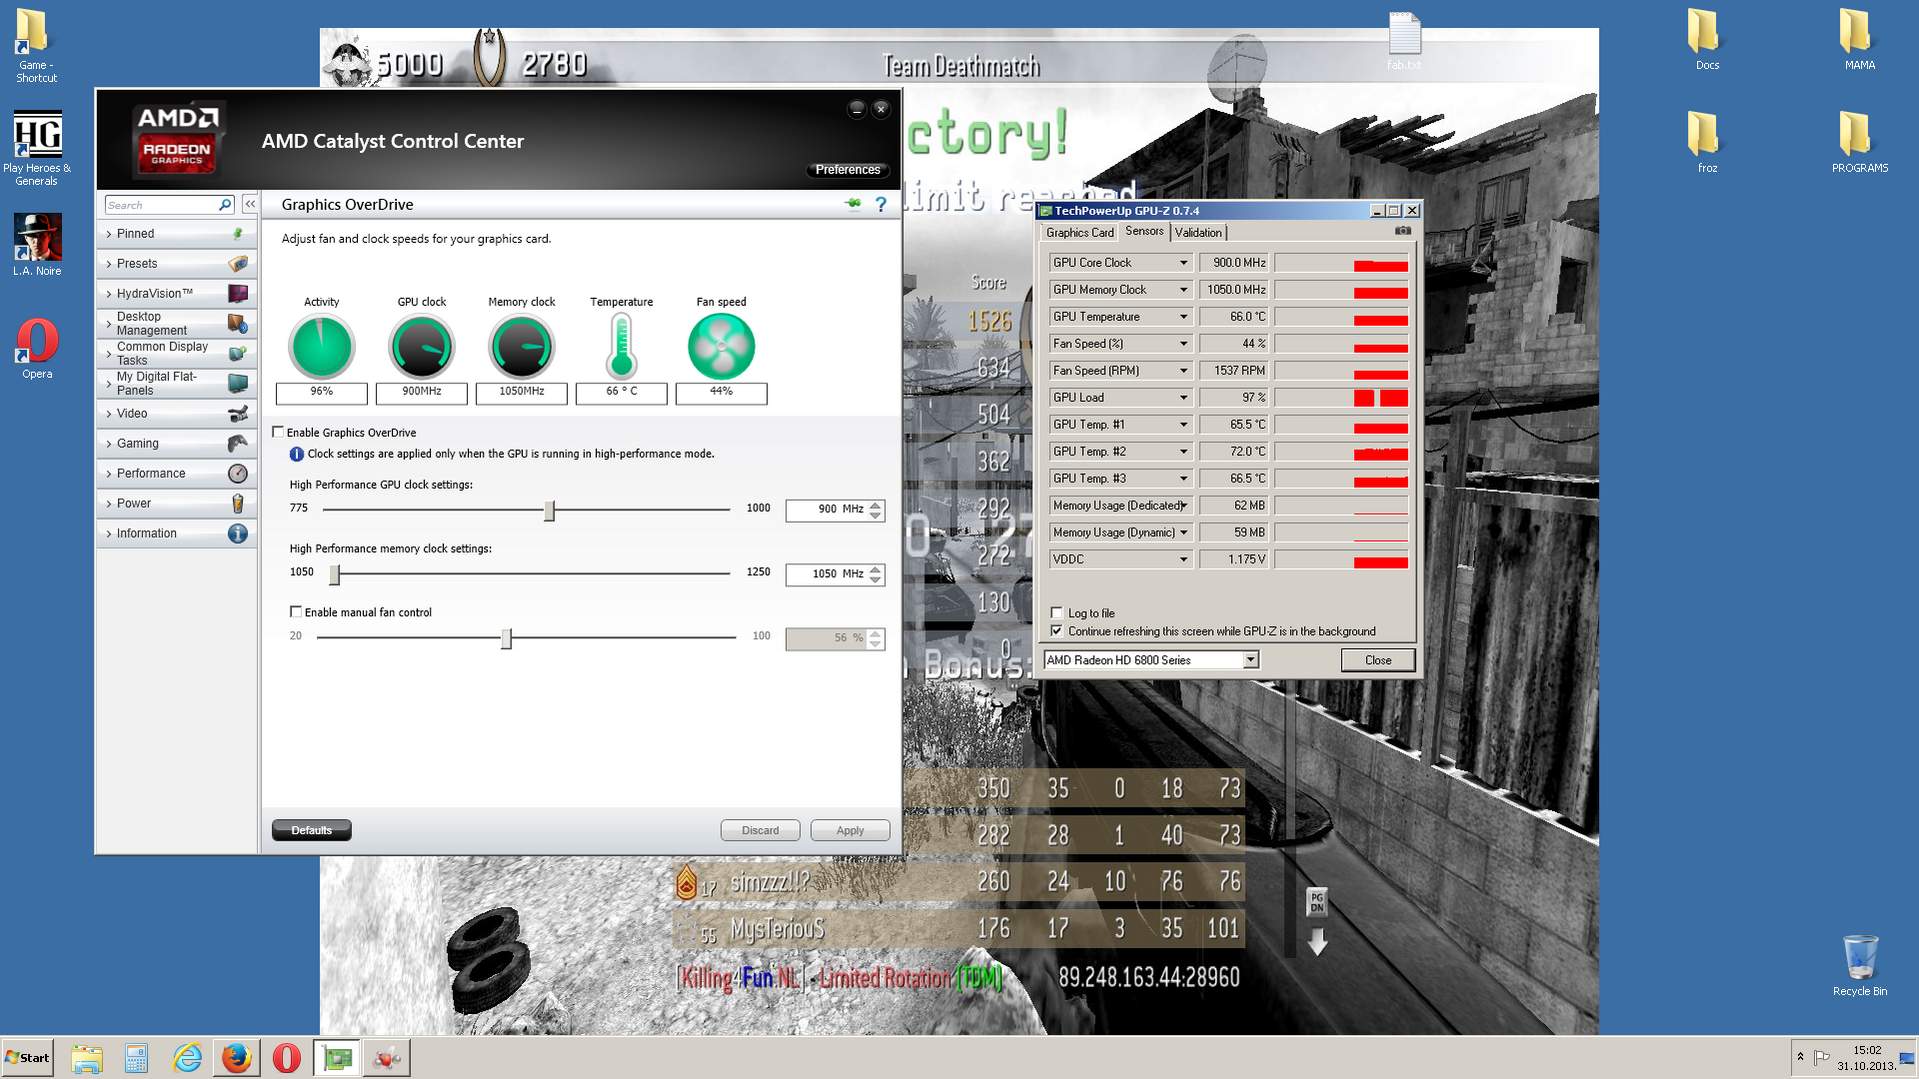Viewport: 1919px width, 1079px height.
Task: Click the My Digital Flat-Panels icon
Action: pyautogui.click(x=238, y=384)
